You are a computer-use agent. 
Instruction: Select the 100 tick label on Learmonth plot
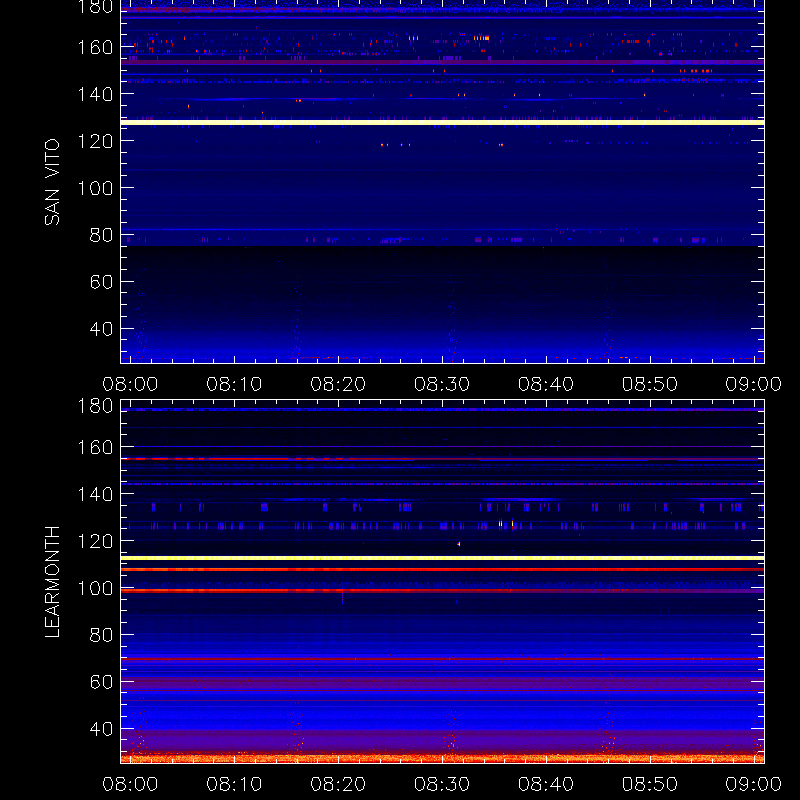click(95, 588)
